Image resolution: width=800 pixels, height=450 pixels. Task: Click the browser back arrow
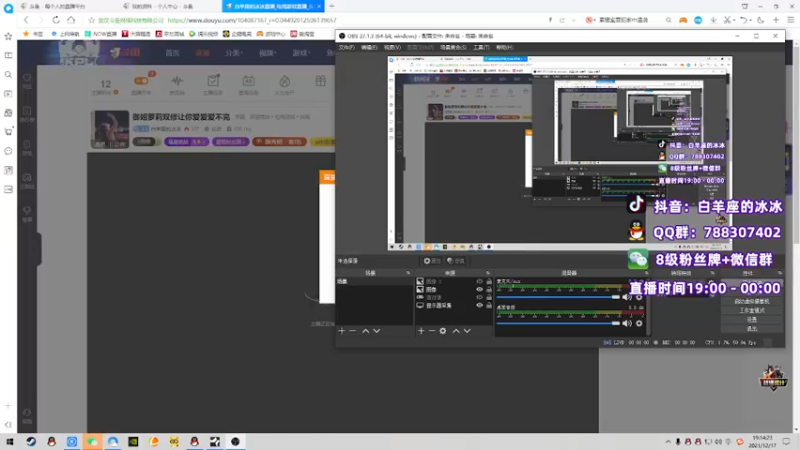(26, 20)
